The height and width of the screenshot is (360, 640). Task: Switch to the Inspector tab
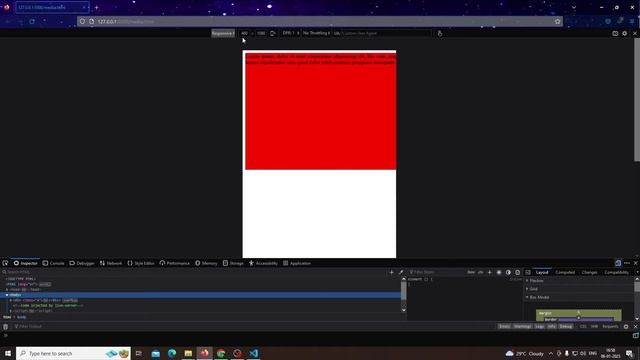pyautogui.click(x=25, y=263)
